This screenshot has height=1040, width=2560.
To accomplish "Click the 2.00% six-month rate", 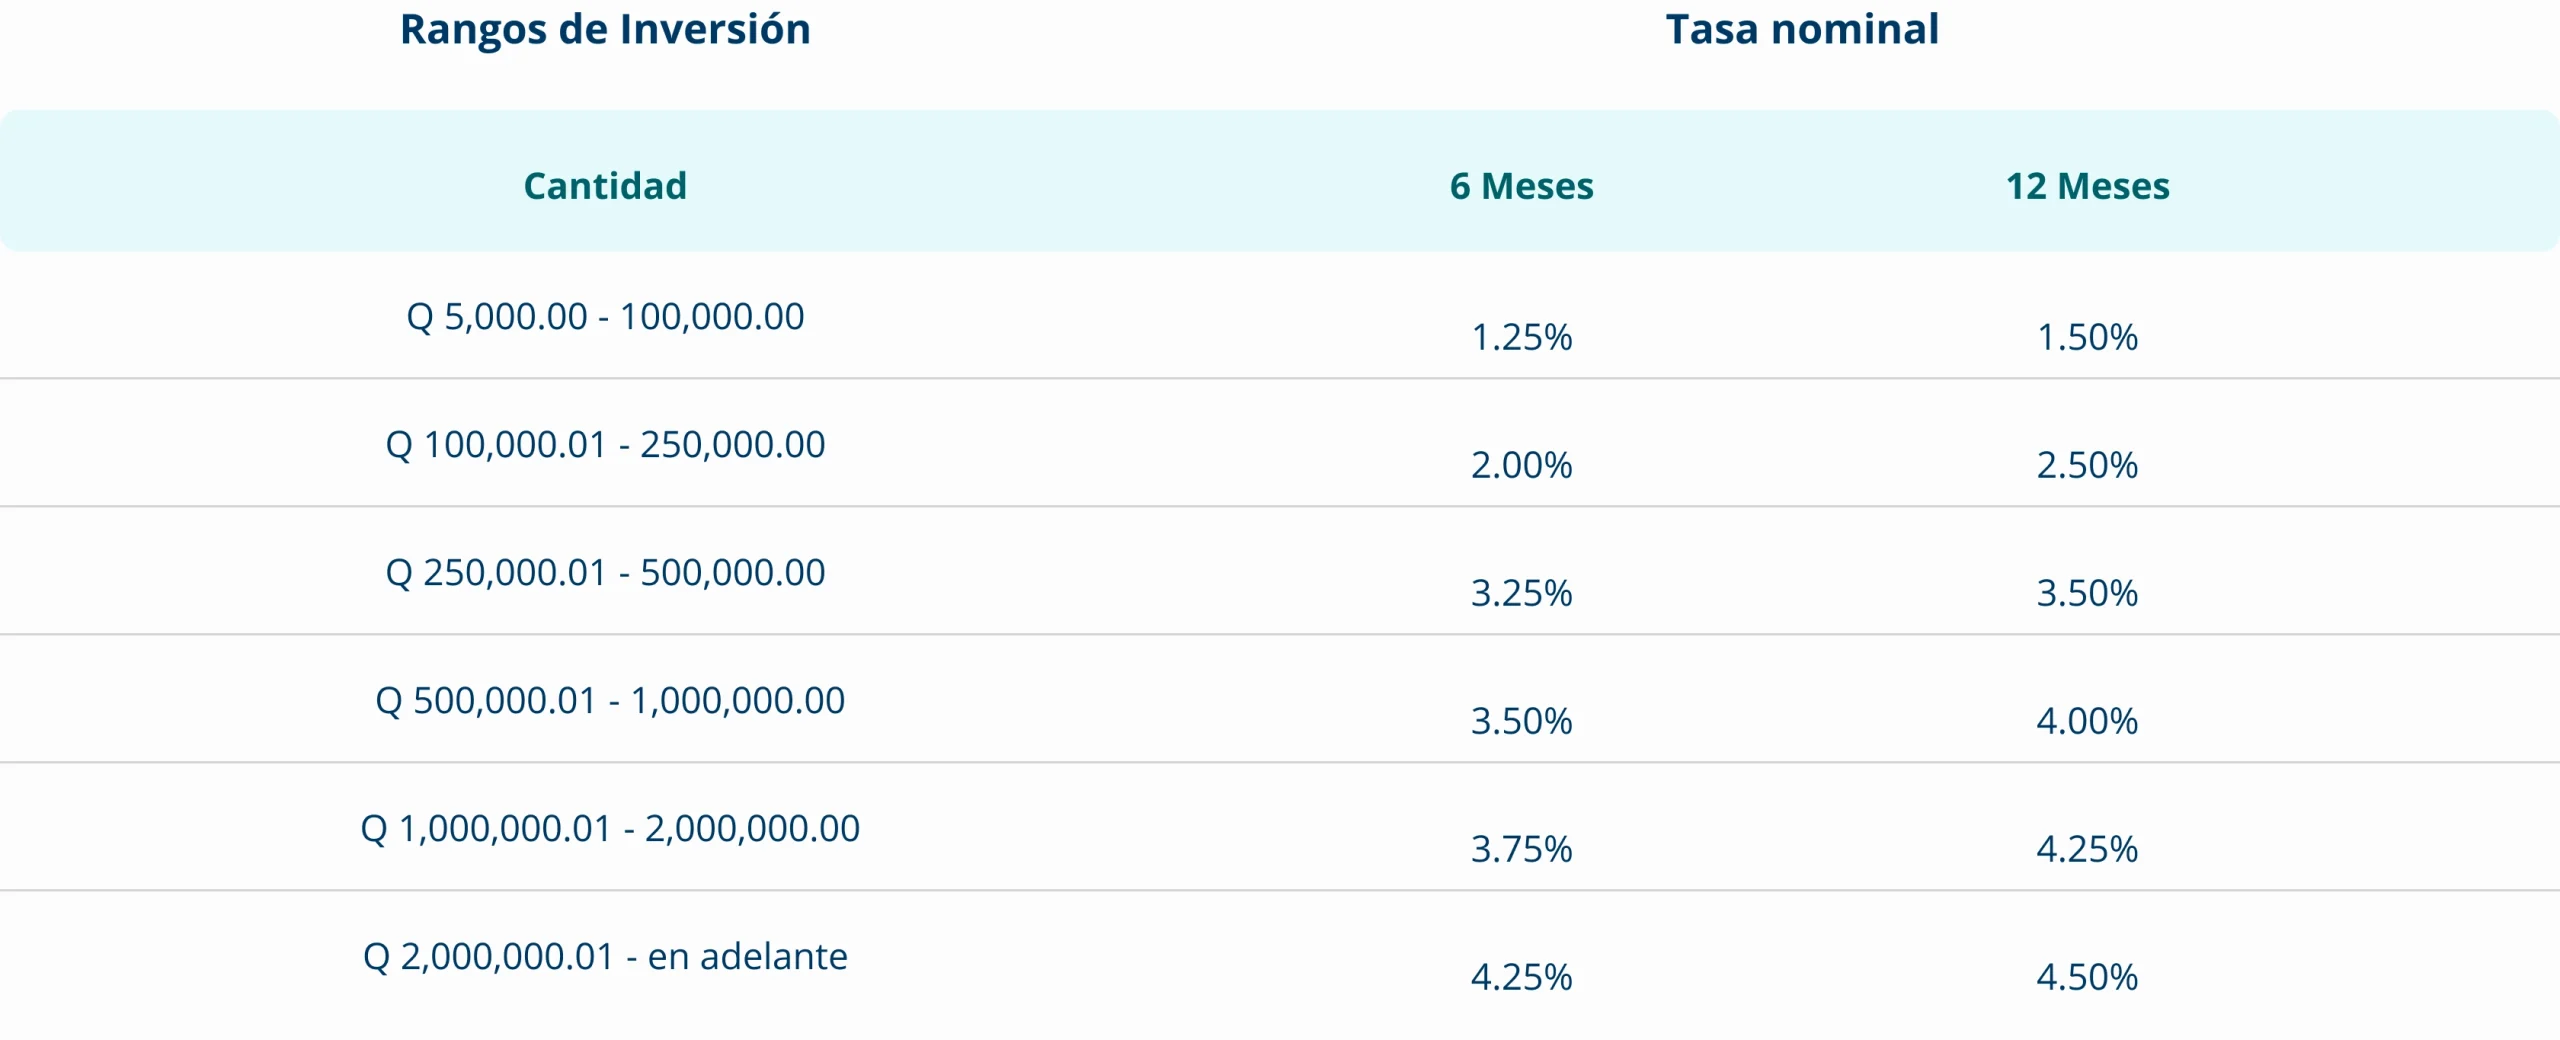I will [1521, 466].
